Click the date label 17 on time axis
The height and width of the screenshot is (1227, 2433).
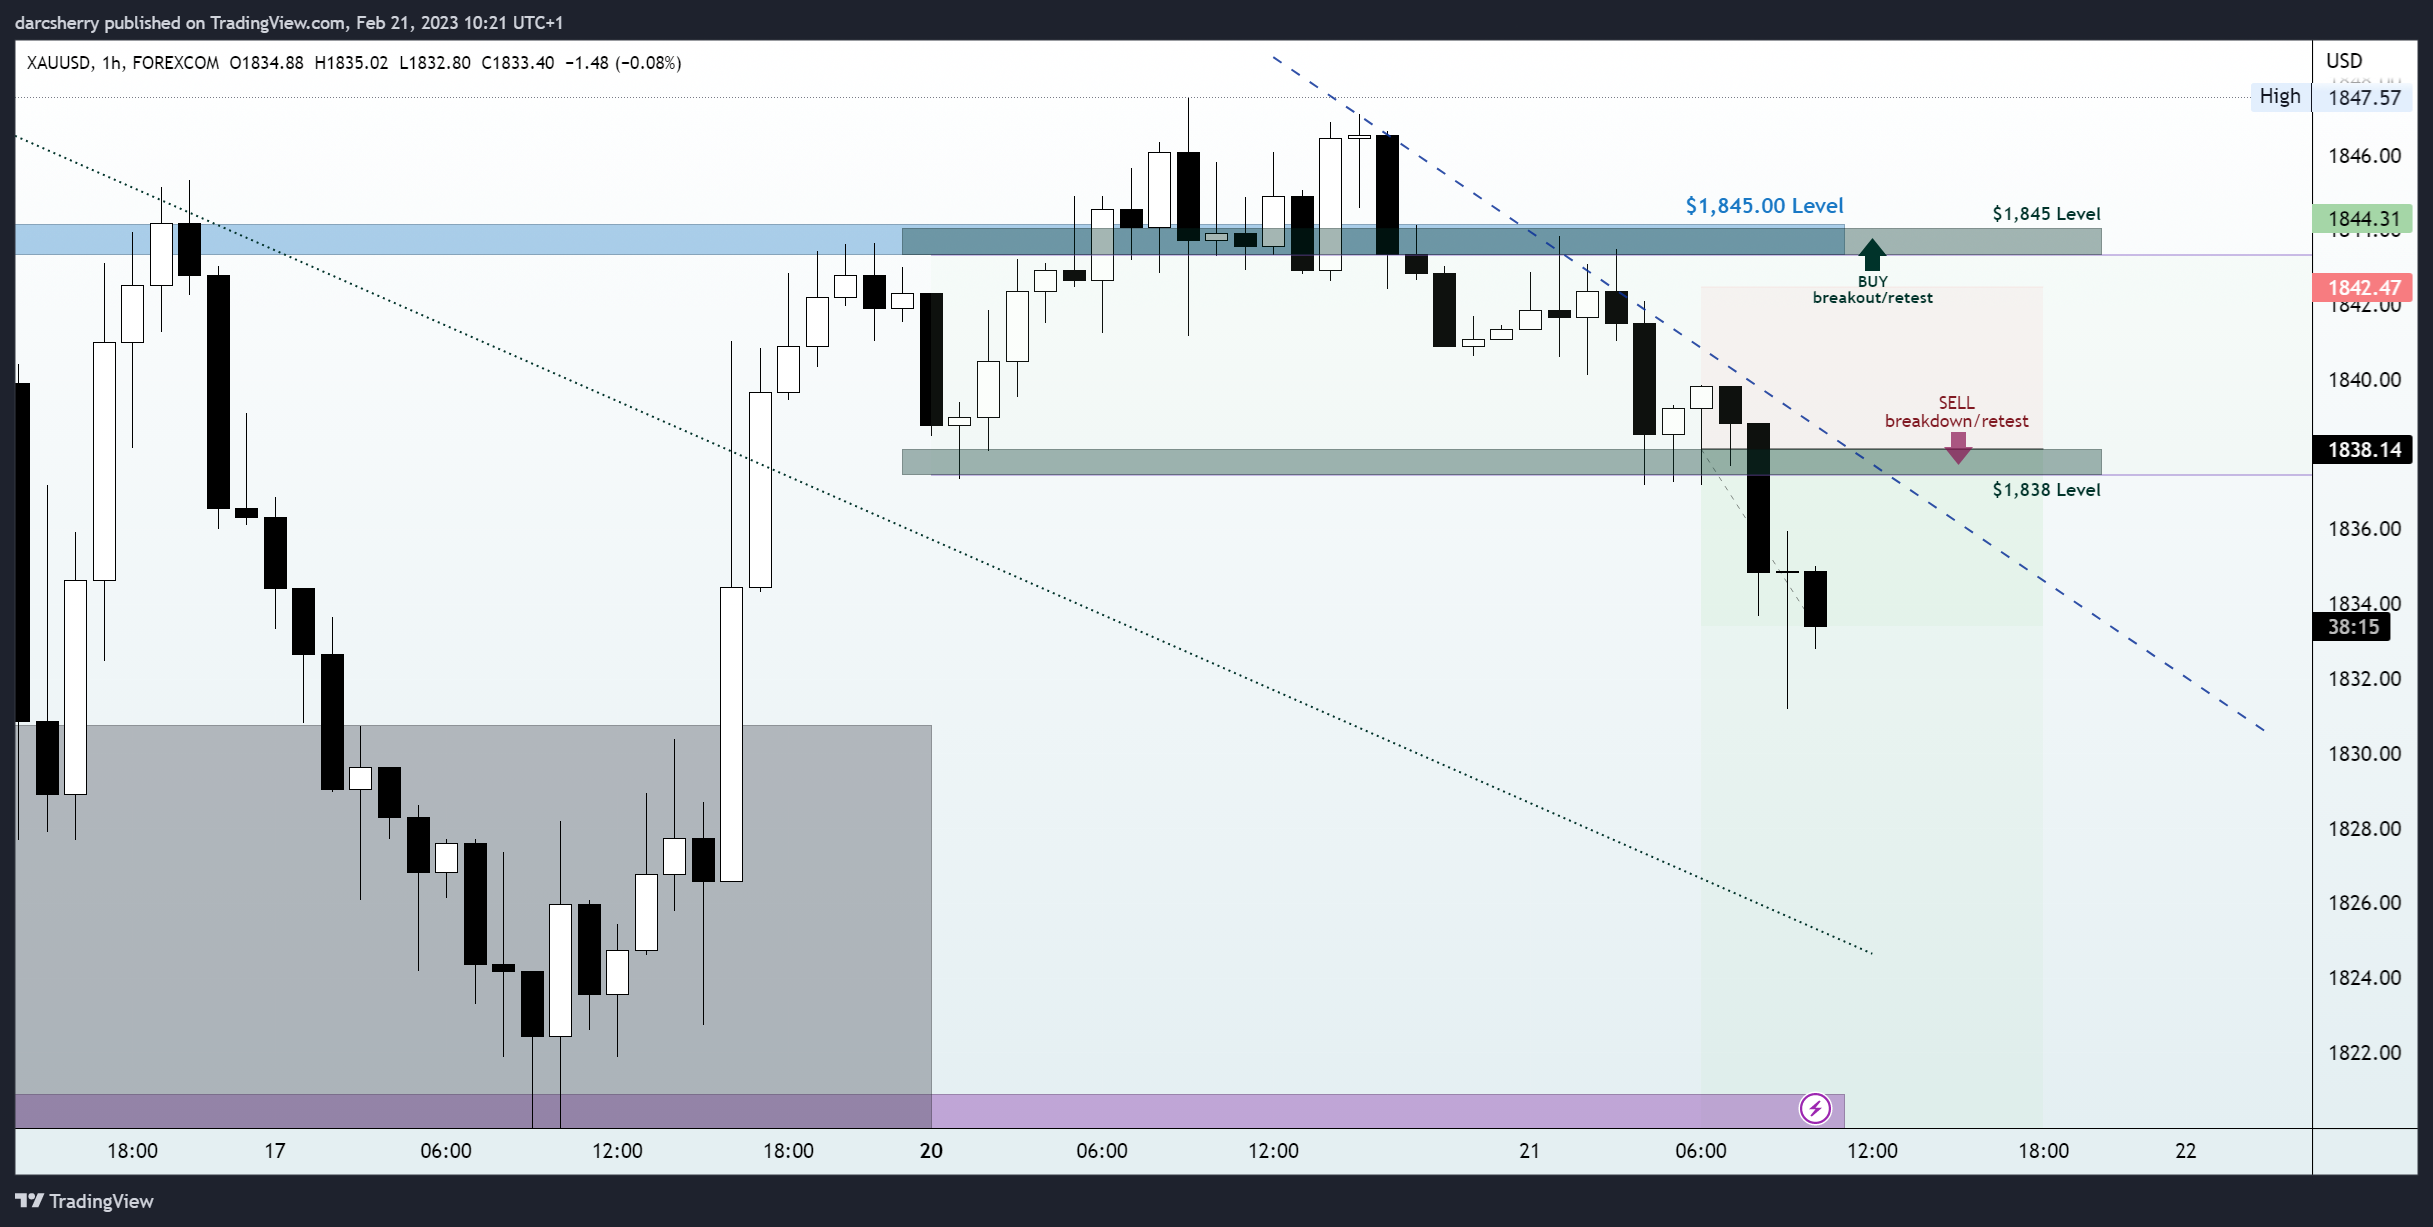coord(275,1151)
